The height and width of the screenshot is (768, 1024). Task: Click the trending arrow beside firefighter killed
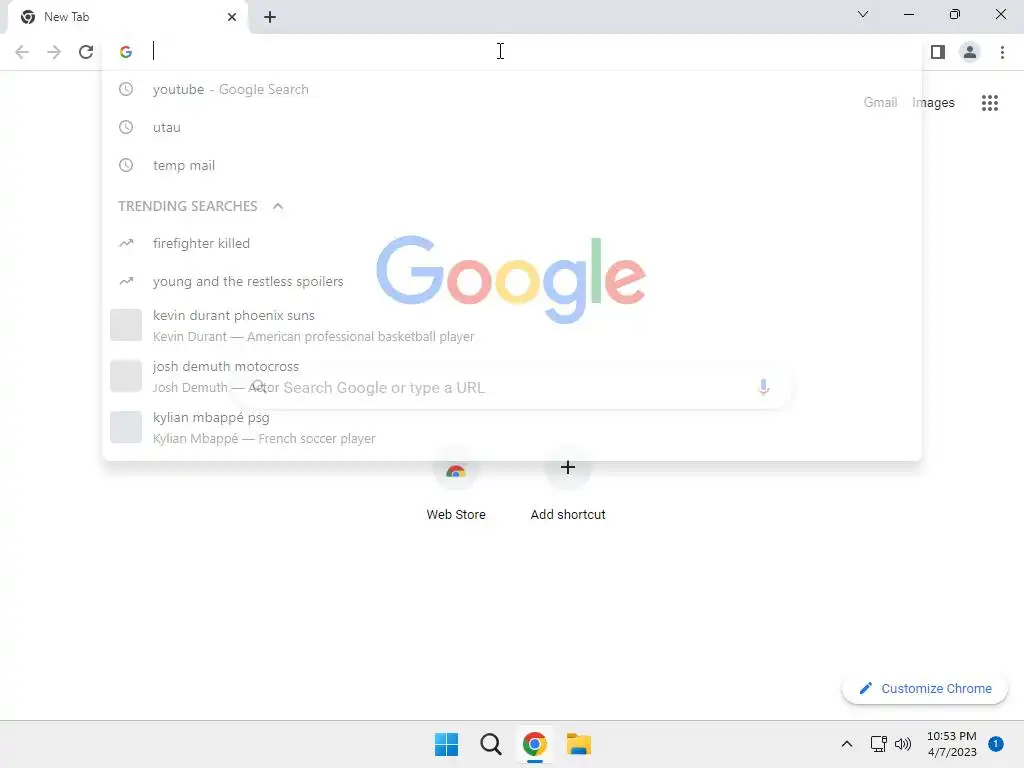[x=126, y=244]
